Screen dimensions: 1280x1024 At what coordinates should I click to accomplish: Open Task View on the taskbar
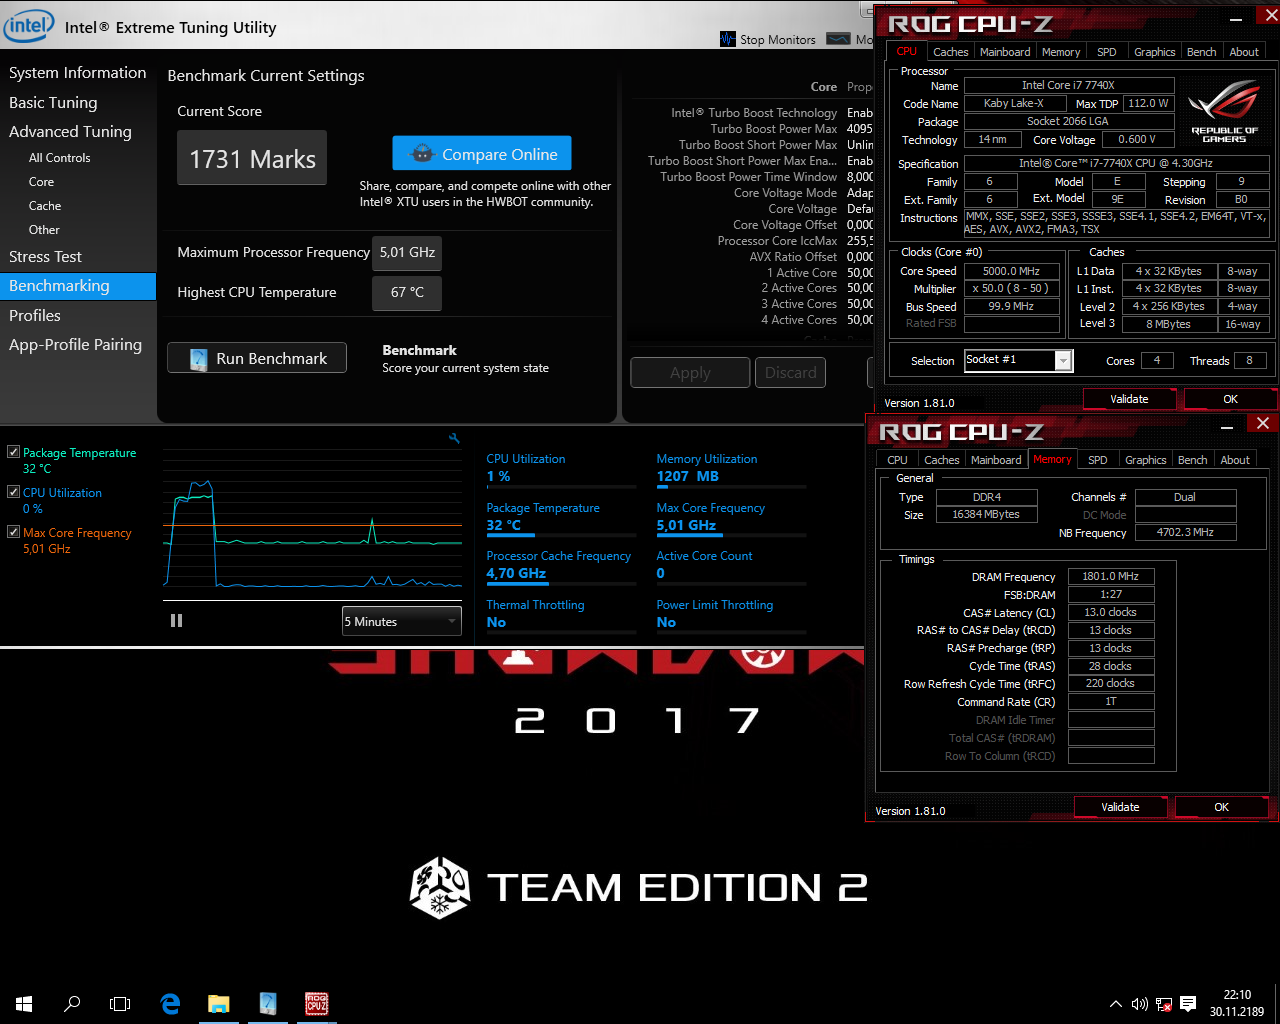point(120,1004)
